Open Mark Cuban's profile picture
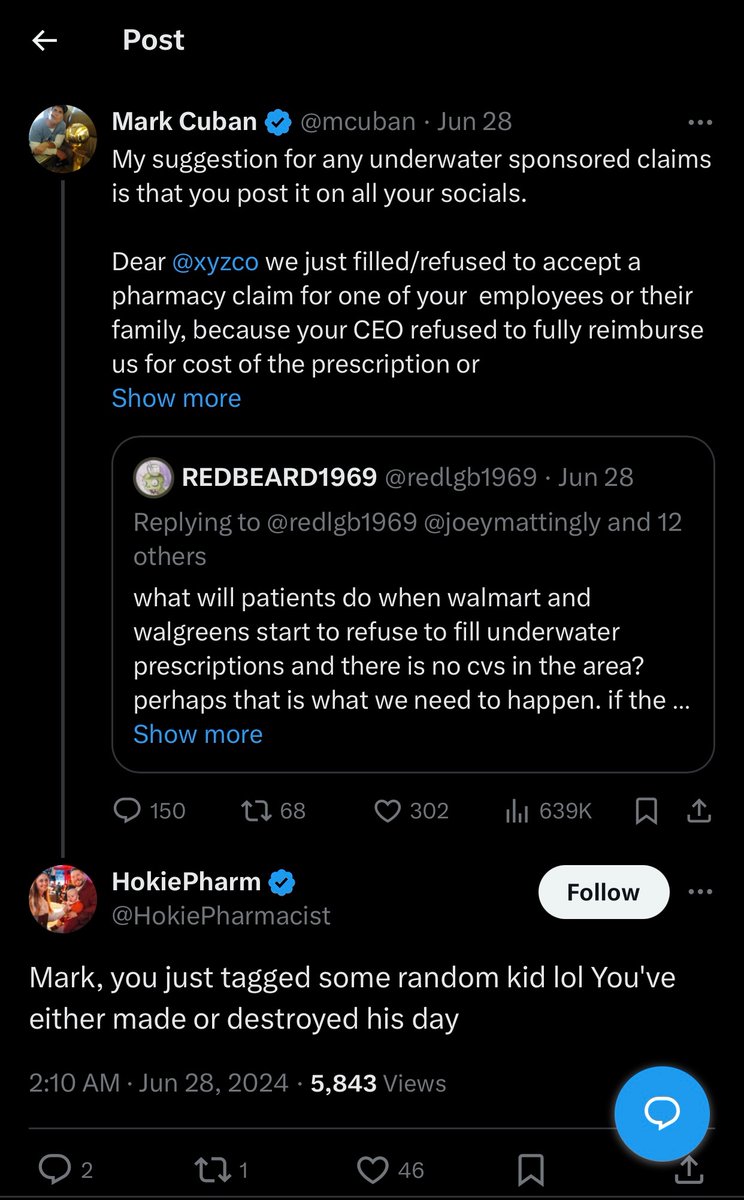This screenshot has height=1200, width=744. (x=64, y=138)
